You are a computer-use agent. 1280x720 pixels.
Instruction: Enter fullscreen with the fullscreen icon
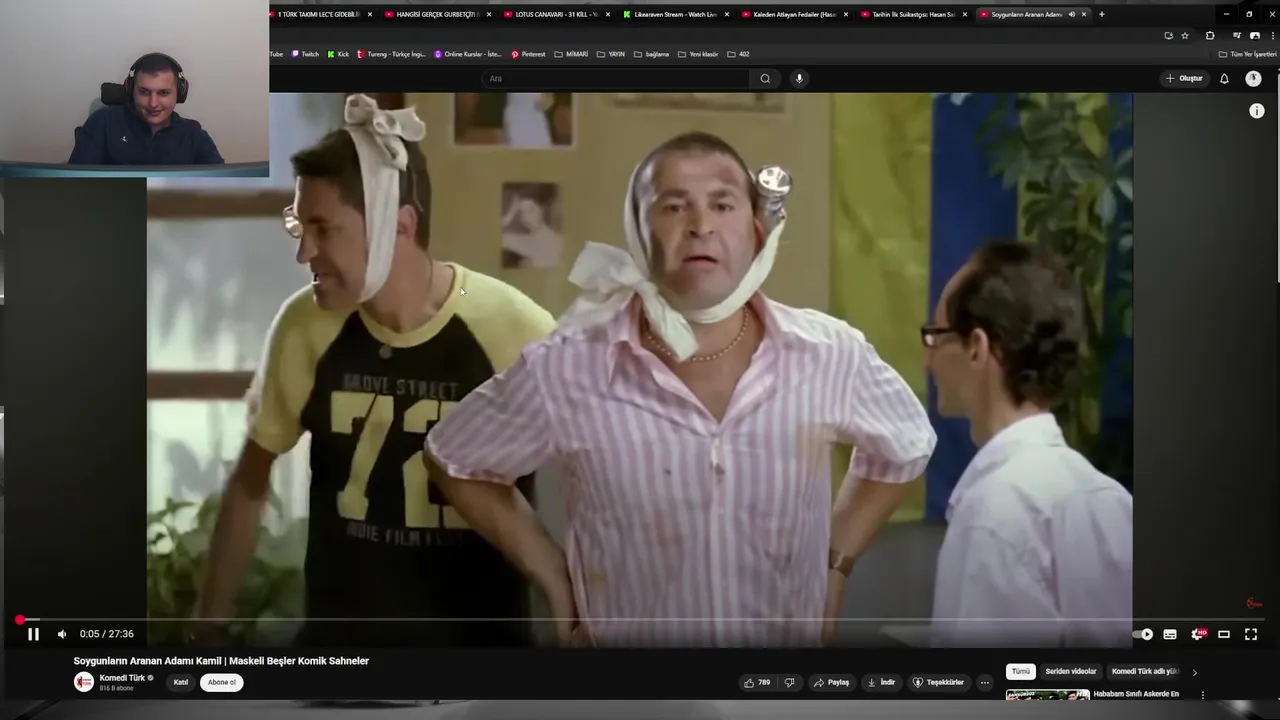(1251, 634)
